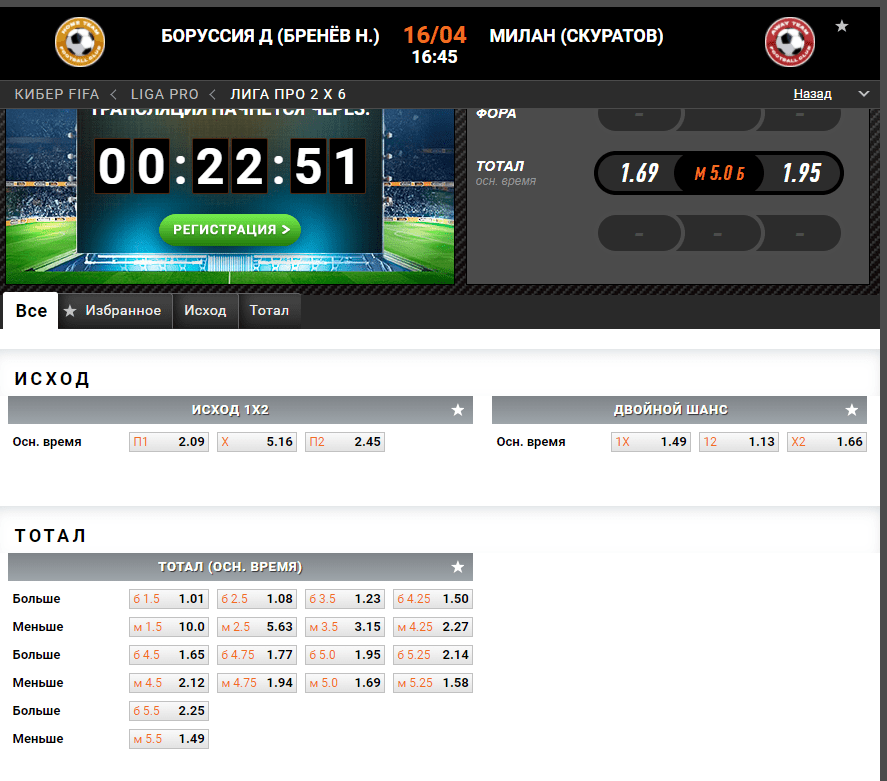The image size is (887, 781).
Task: Select over б 5.25 at 2.14
Action: [433, 655]
